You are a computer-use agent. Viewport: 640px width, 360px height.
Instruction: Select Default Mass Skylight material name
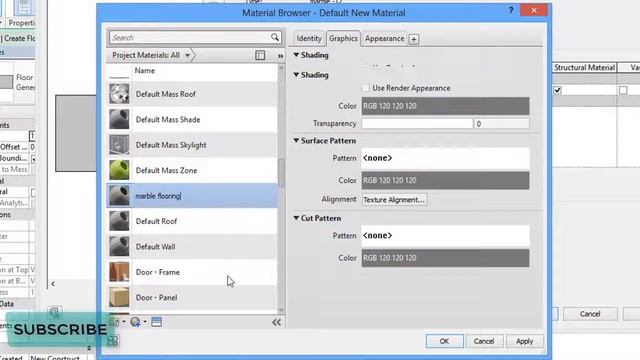click(x=171, y=145)
